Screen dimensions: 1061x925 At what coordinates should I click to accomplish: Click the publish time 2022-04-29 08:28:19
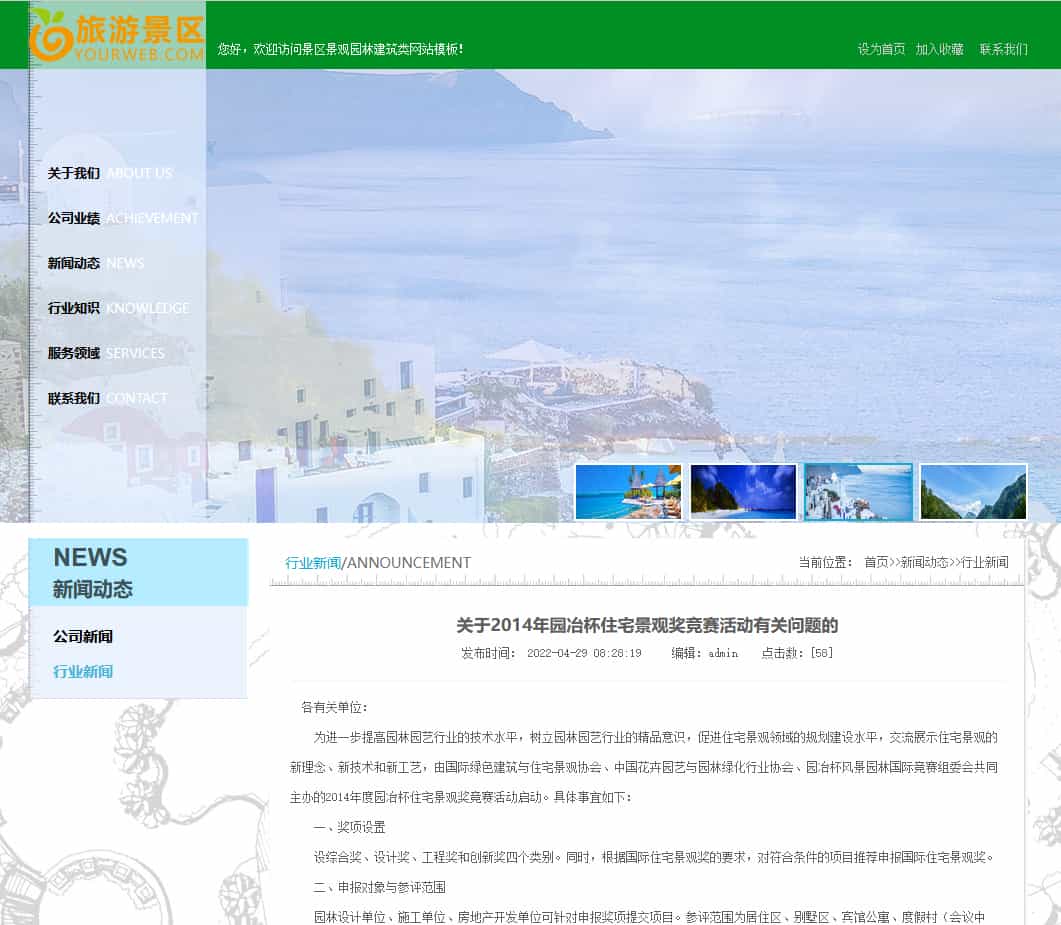click(584, 653)
